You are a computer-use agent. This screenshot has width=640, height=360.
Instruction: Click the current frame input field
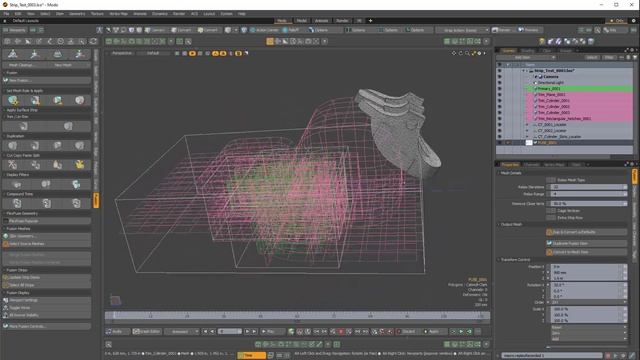coord(230,332)
